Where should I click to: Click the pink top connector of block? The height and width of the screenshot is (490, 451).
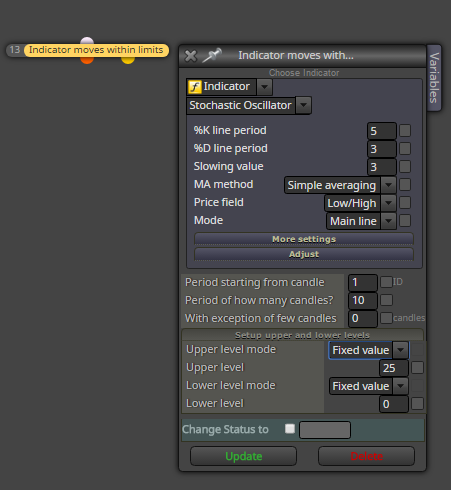(x=87, y=40)
